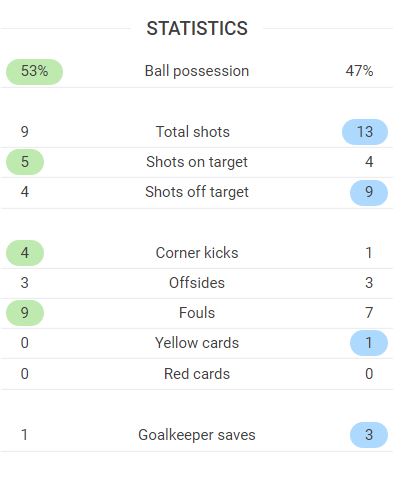Select the blue 13 total shots badge
The width and height of the screenshot is (403, 478).
click(365, 132)
